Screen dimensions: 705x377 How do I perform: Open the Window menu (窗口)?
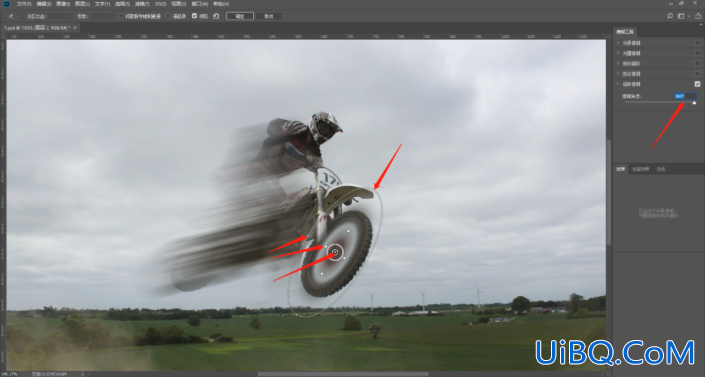199,4
